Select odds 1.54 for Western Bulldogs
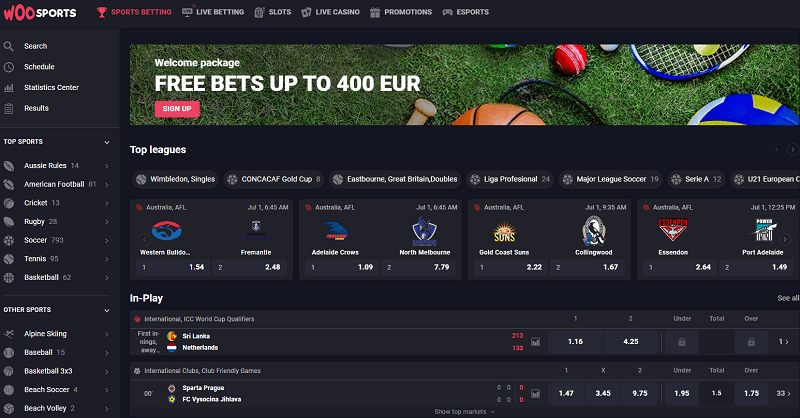The width and height of the screenshot is (800, 418). pos(173,267)
